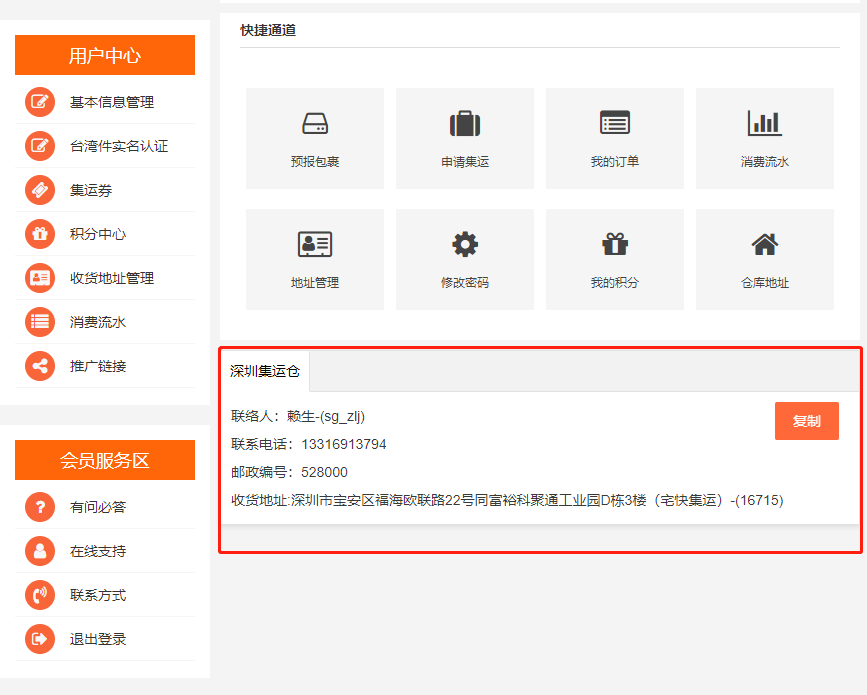Open 申请集运 briefcase icon tile

465,124
